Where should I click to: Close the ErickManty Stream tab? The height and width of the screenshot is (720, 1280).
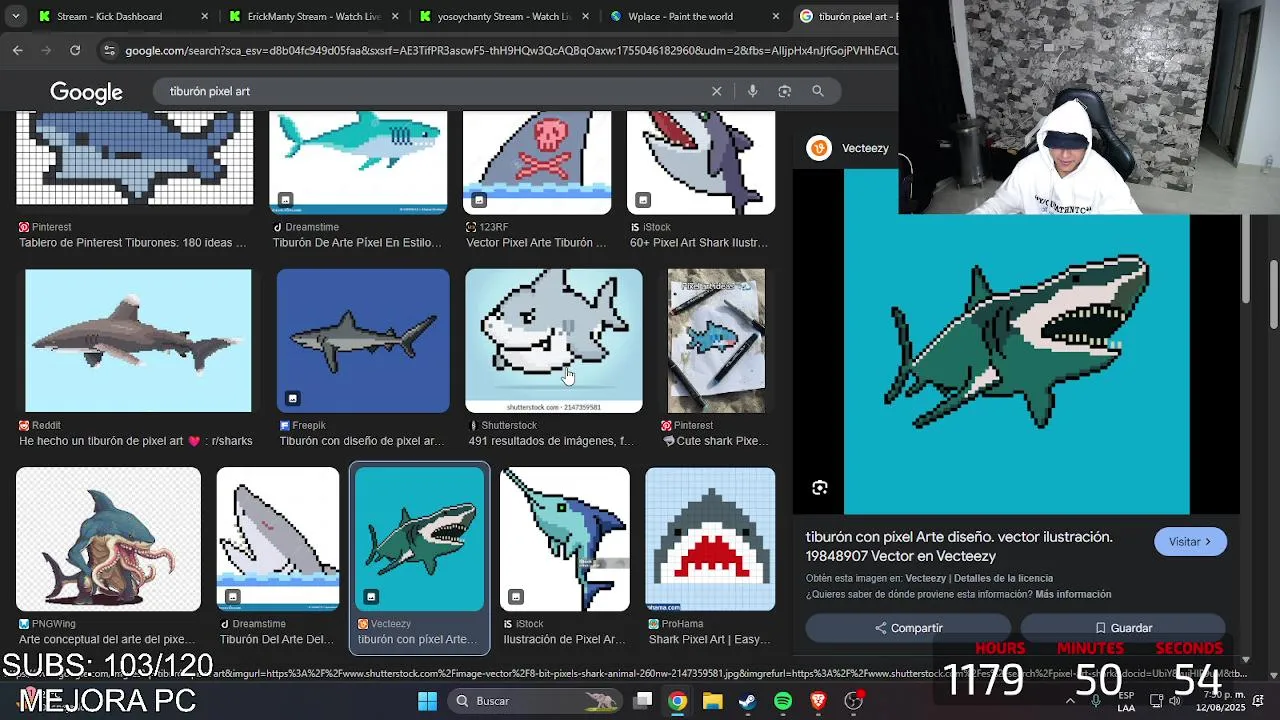(x=395, y=16)
